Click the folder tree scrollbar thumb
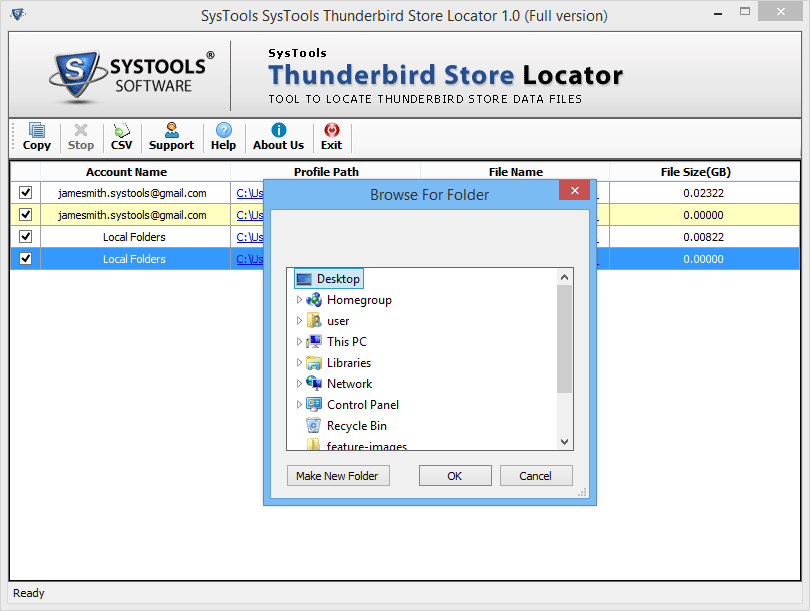Image resolution: width=810 pixels, height=611 pixels. 564,339
